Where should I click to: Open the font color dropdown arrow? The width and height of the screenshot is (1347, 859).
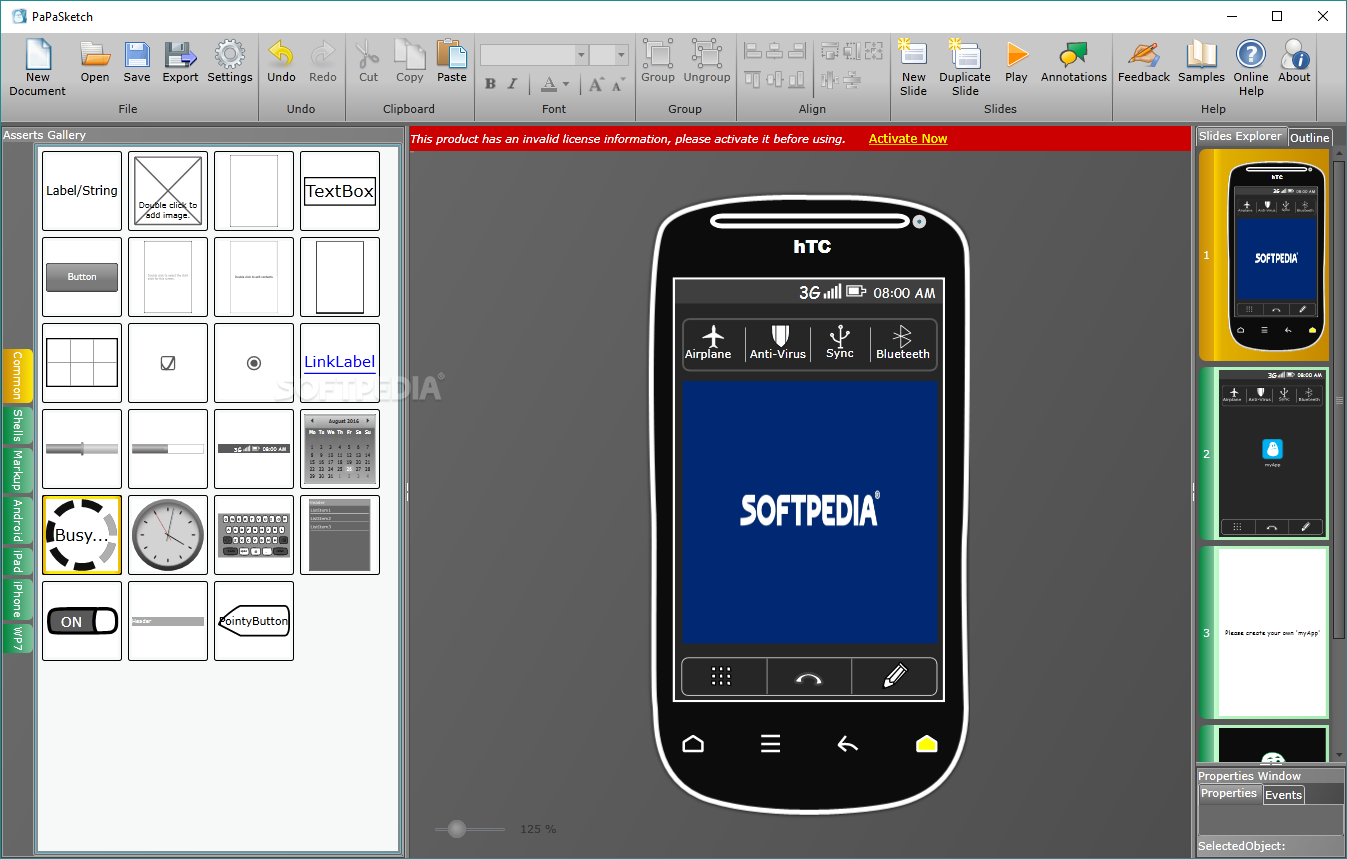[566, 85]
